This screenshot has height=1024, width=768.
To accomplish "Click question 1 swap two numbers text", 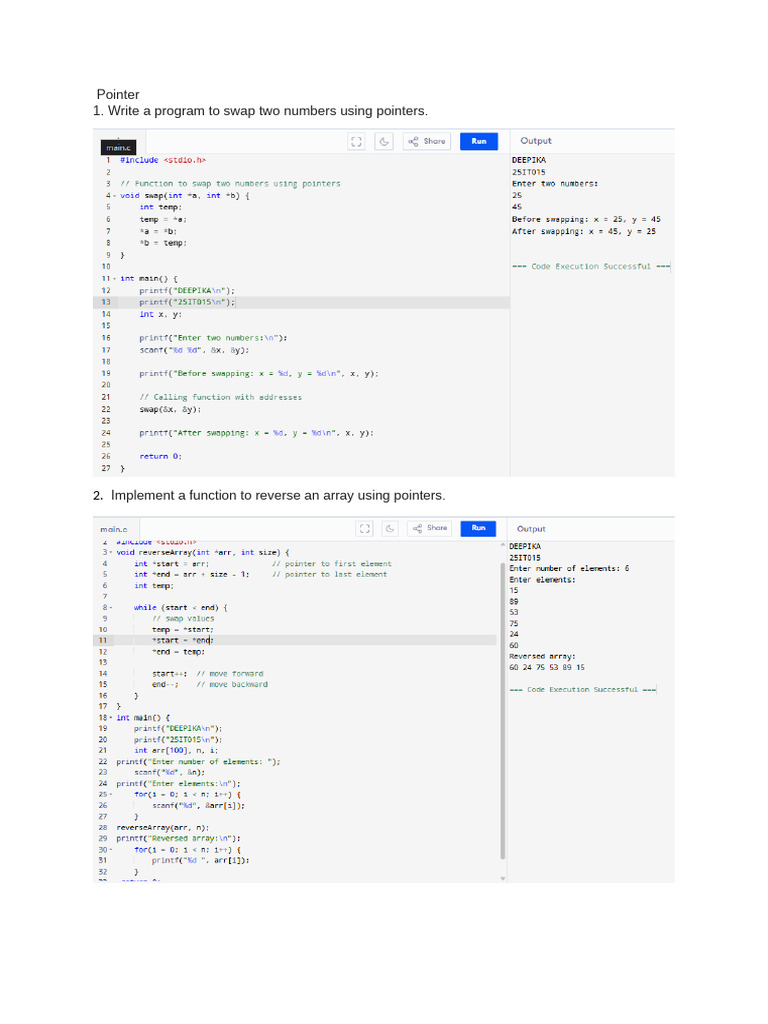I will point(261,111).
